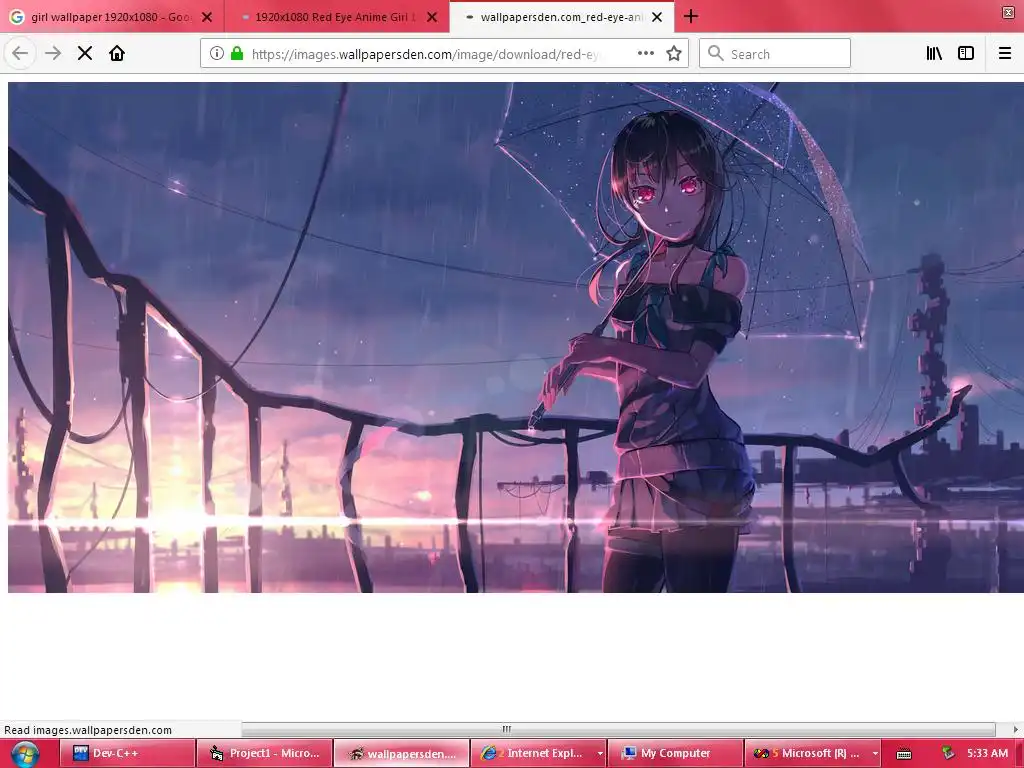
Task: Close the wallpapersden.com image tab
Action: [657, 17]
